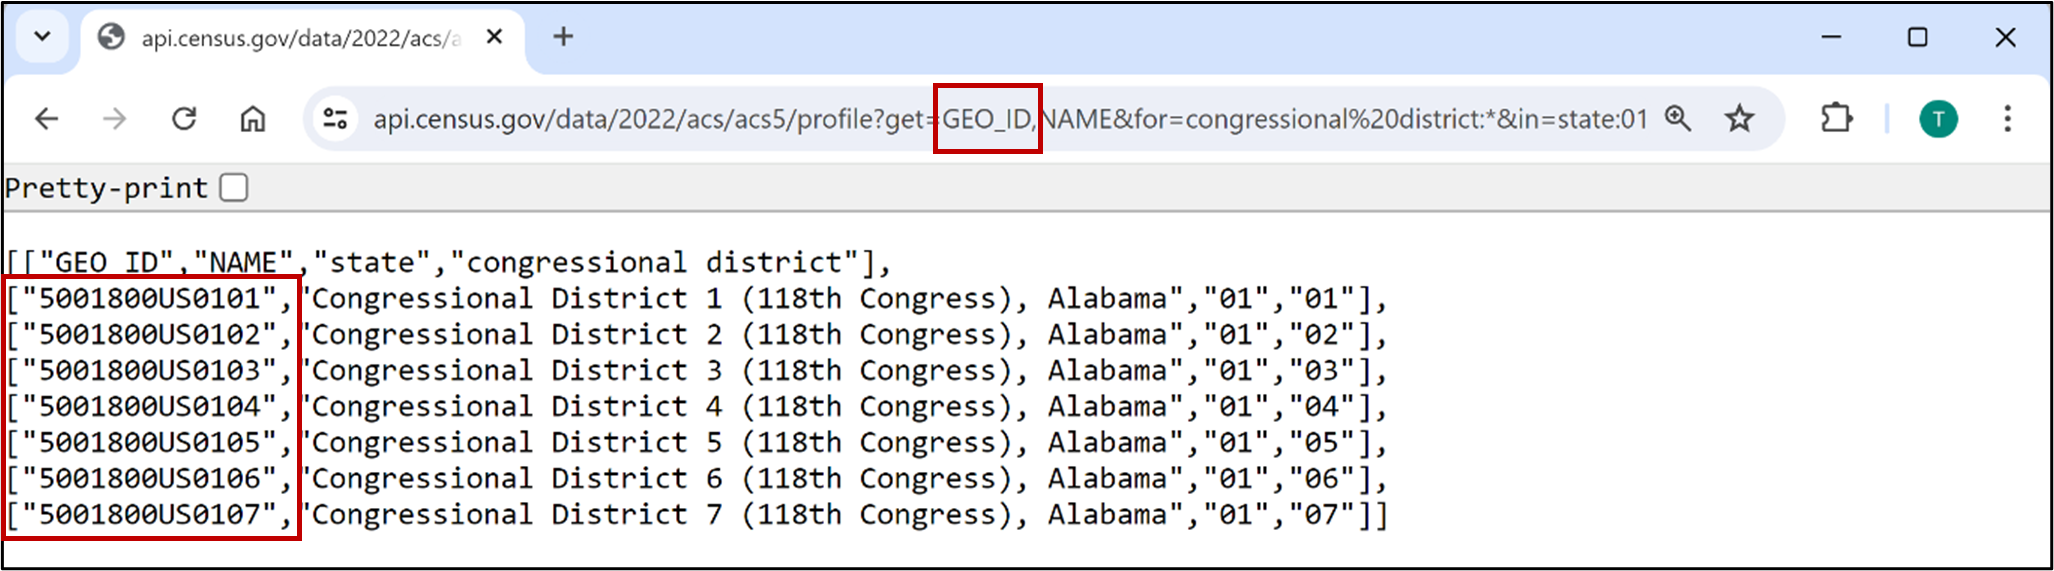Viewport: 2054px width, 571px height.
Task: Click the forward navigation arrow
Action: click(115, 119)
